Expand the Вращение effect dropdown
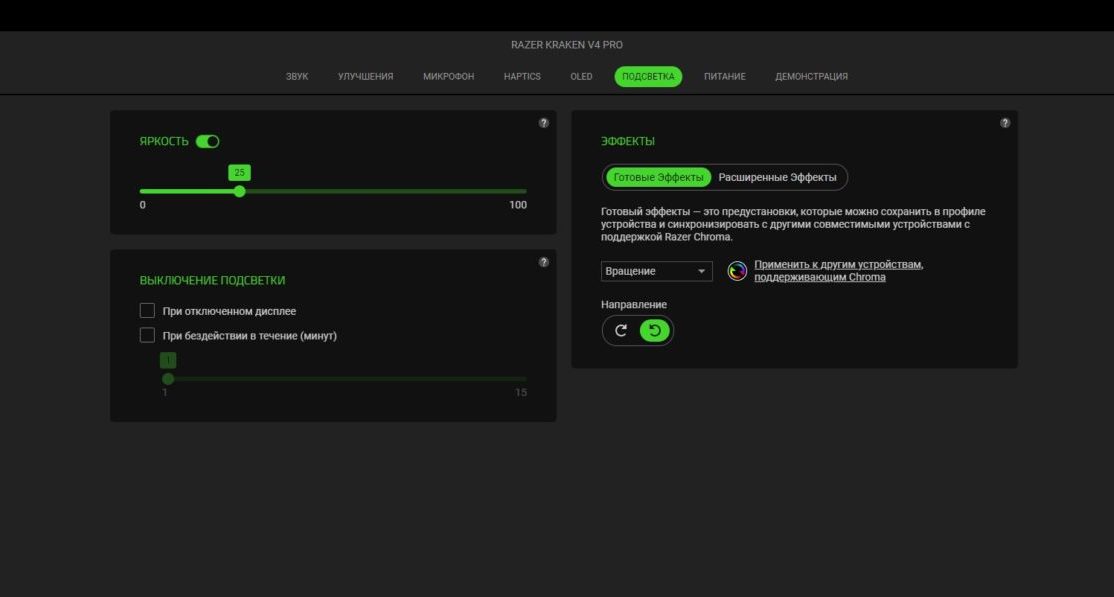Viewport: 1114px width, 597px height. (656, 271)
